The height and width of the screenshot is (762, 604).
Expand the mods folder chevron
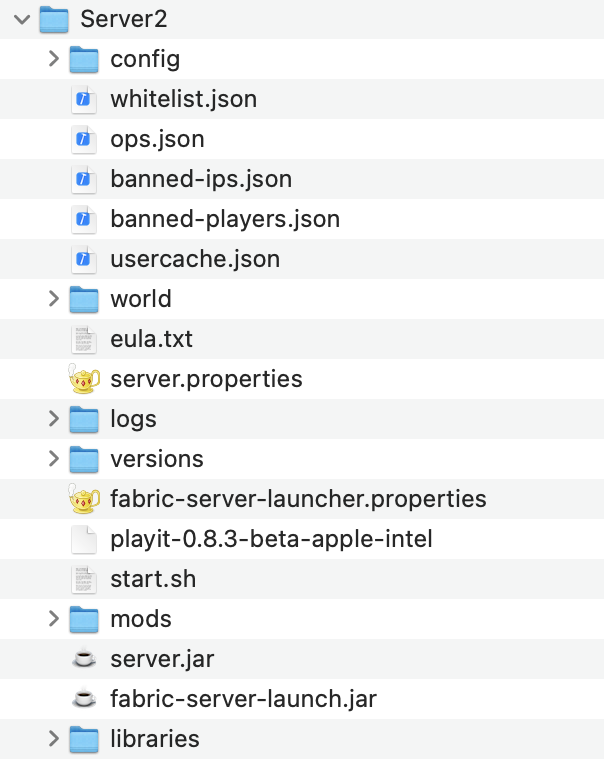coord(54,618)
